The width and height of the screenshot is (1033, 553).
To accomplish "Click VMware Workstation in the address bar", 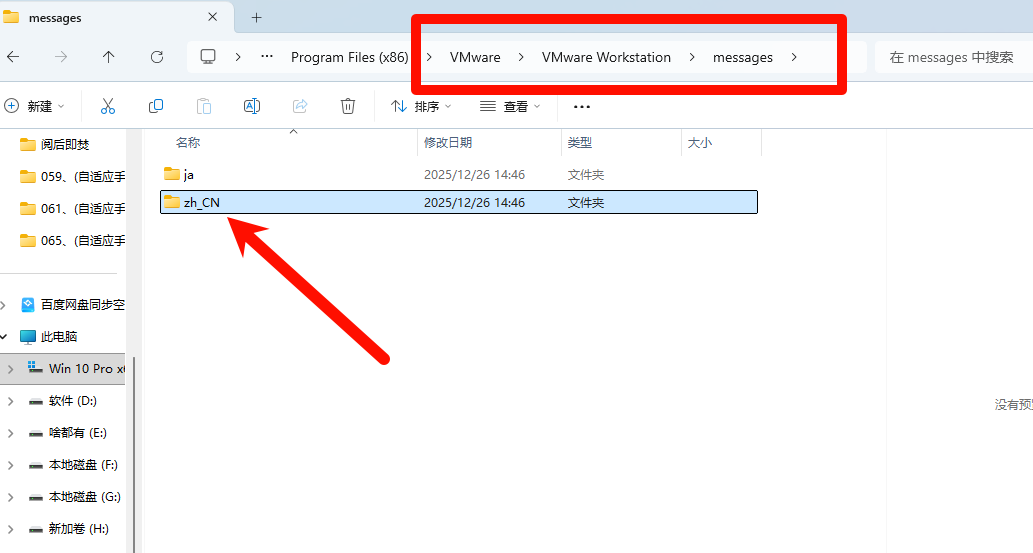I will [606, 57].
